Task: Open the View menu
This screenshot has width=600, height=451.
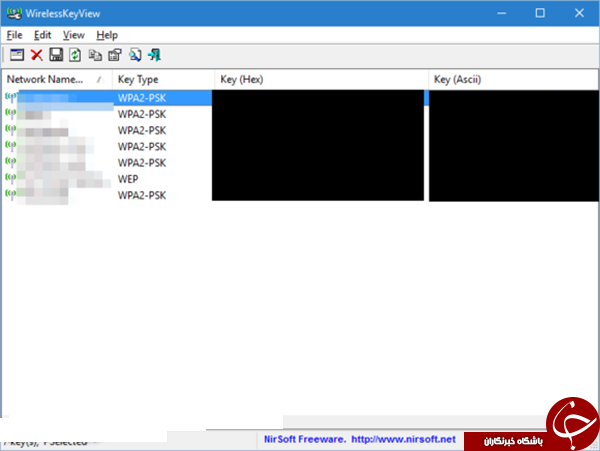Action: [73, 35]
